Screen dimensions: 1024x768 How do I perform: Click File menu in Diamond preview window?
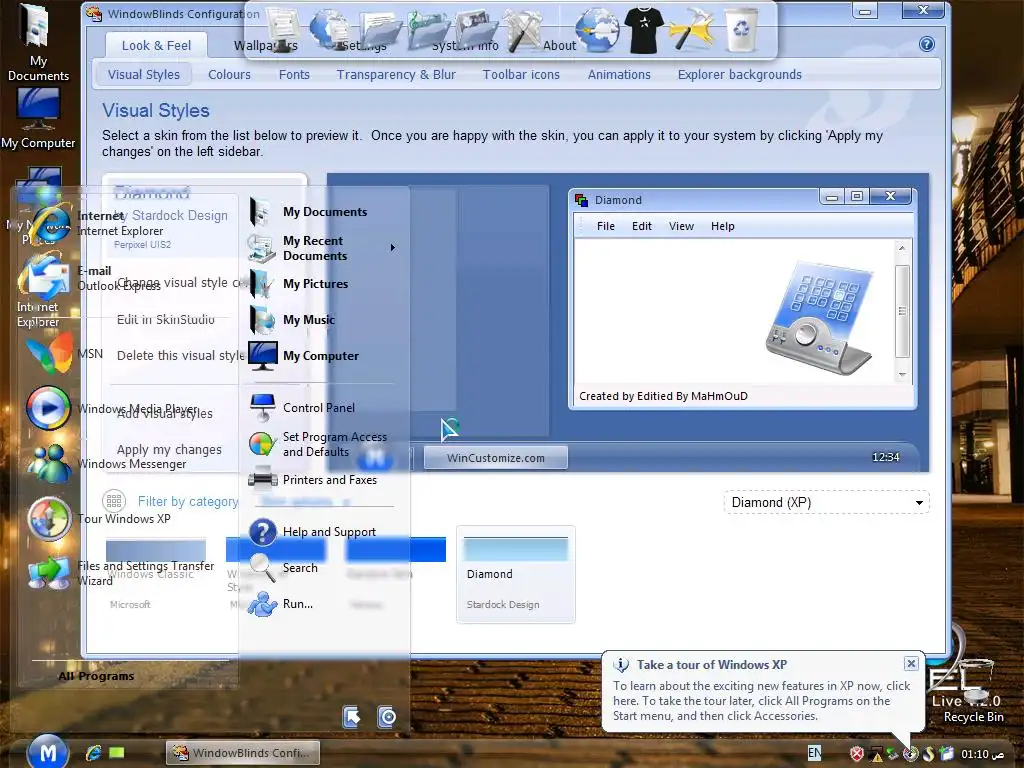point(605,226)
